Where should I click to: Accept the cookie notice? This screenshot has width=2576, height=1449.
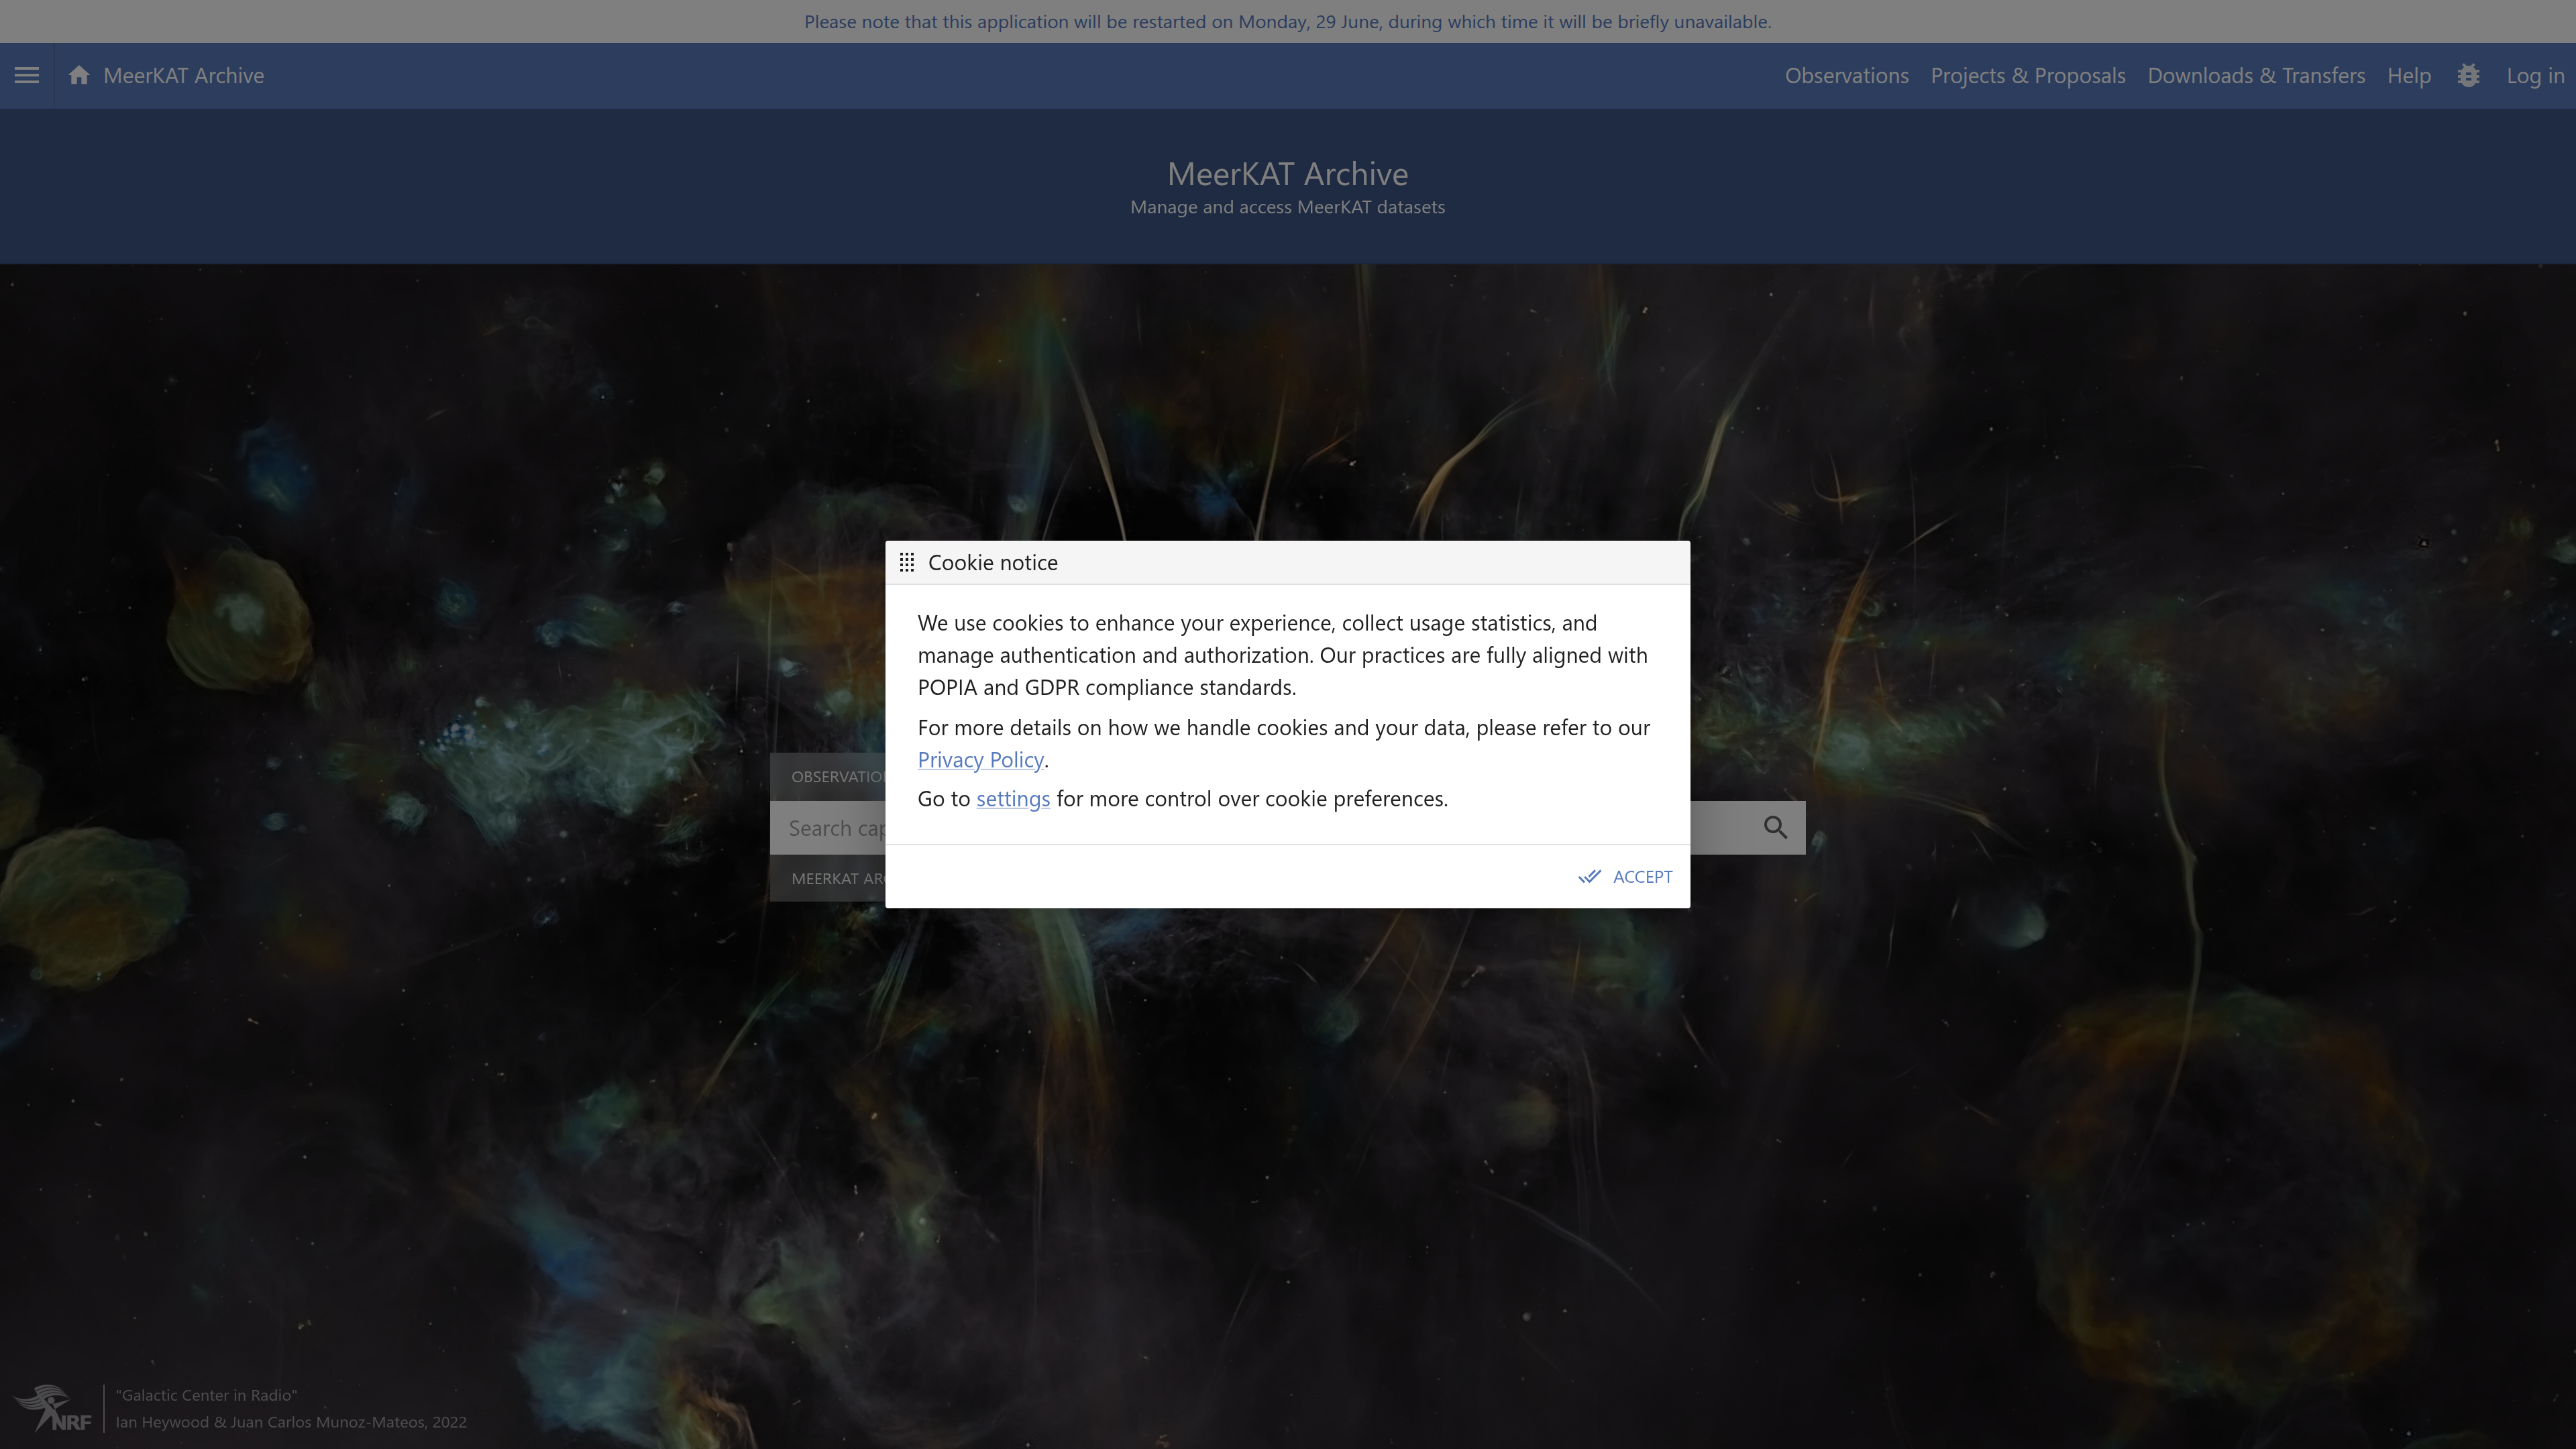pos(1625,877)
